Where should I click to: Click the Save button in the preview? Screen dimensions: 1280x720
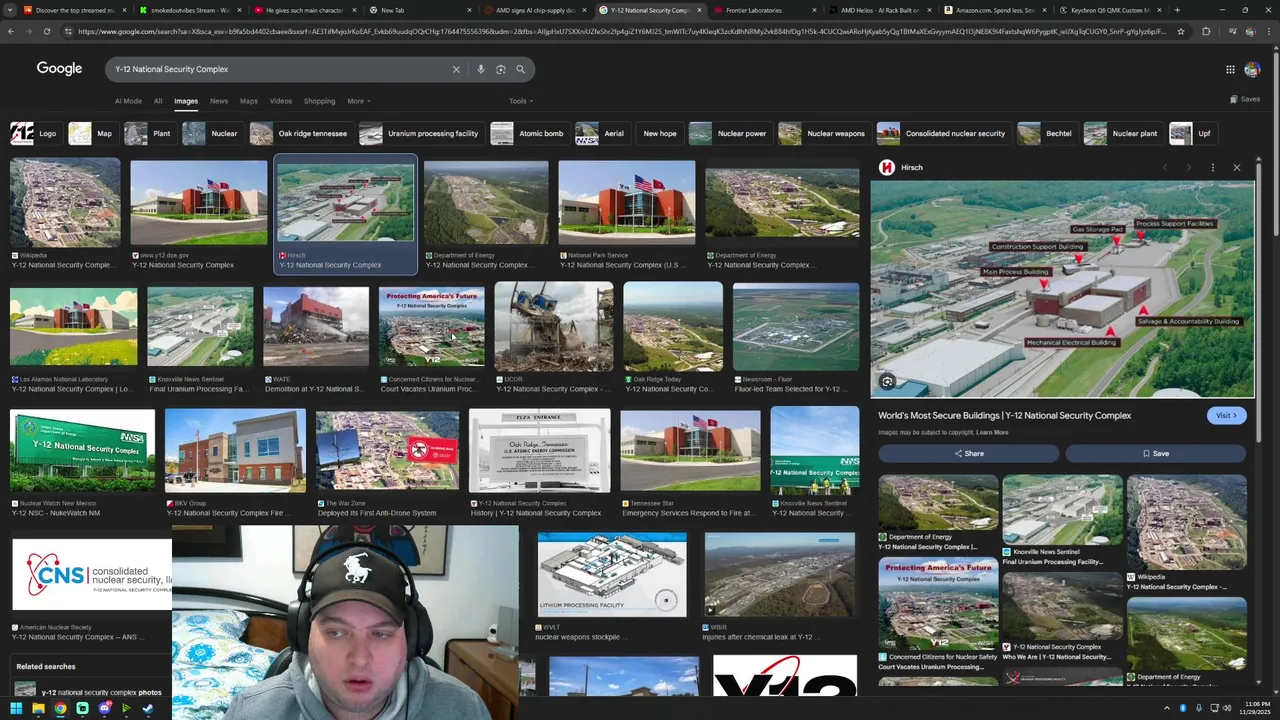tap(1156, 453)
